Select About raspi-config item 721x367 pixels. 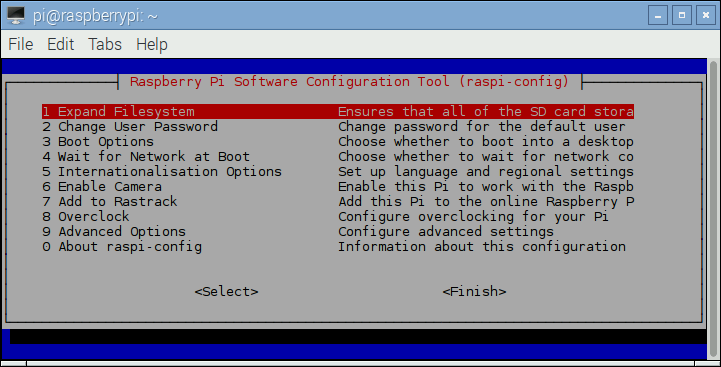click(338, 247)
